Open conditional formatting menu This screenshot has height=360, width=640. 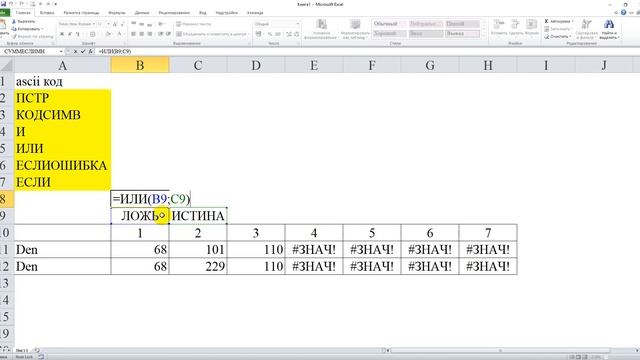[321, 29]
